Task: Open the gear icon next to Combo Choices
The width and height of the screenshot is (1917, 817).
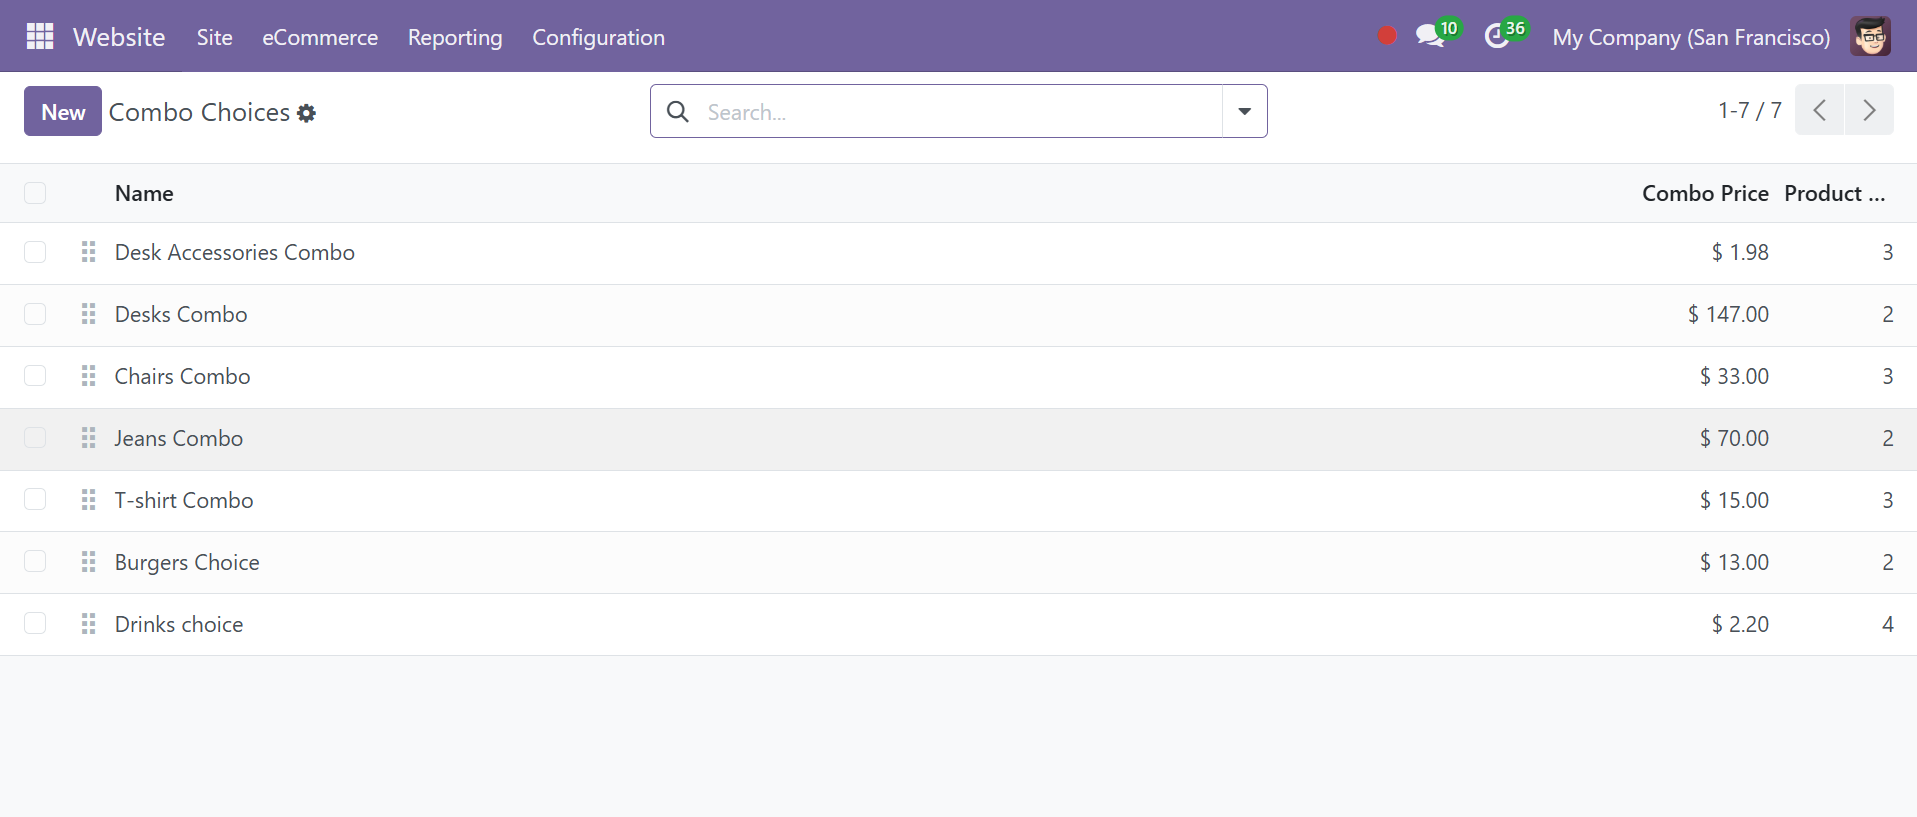Action: tap(307, 113)
